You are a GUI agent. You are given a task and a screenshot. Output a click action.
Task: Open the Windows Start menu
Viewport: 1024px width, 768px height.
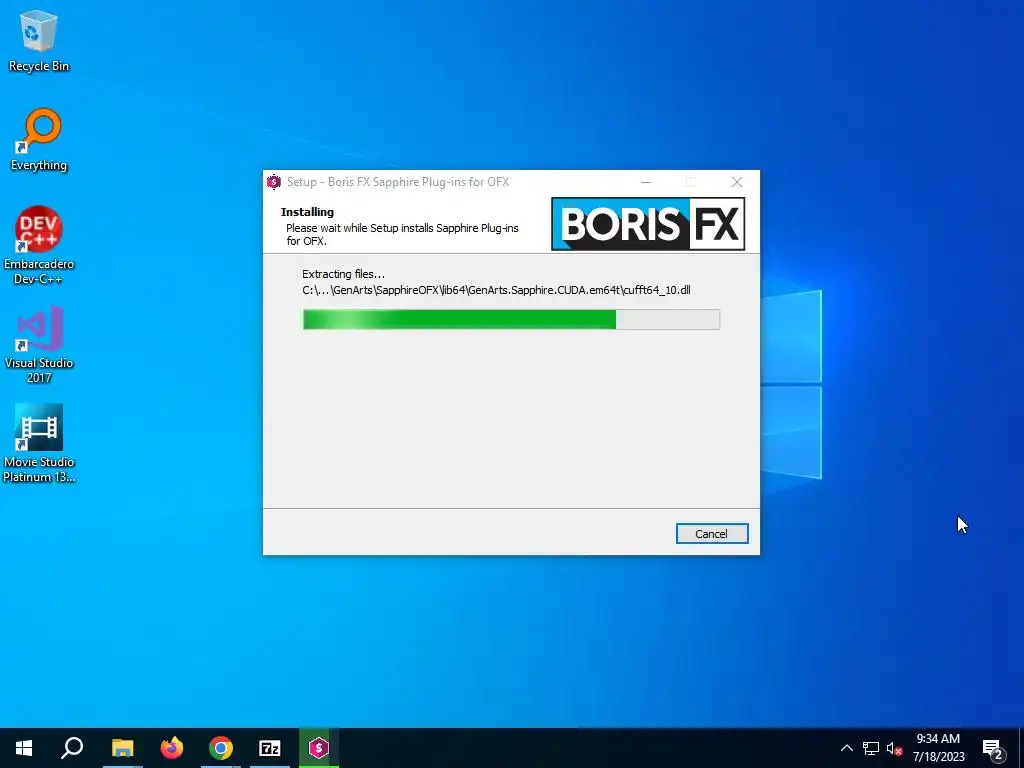pyautogui.click(x=24, y=748)
